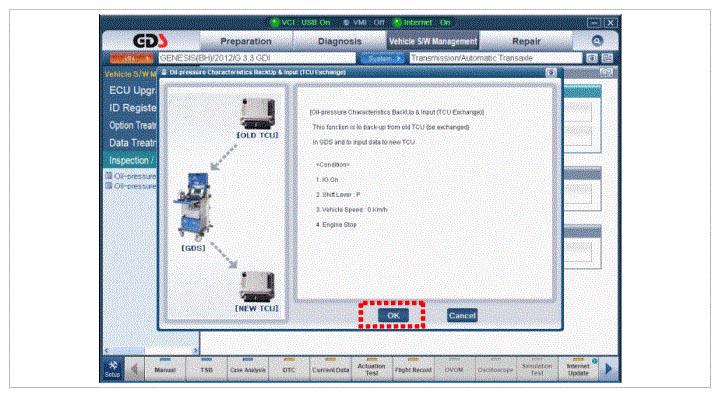The width and height of the screenshot is (720, 397).
Task: Click the "3. Vehicle Speed : 0 Km/h" text
Action: (352, 210)
